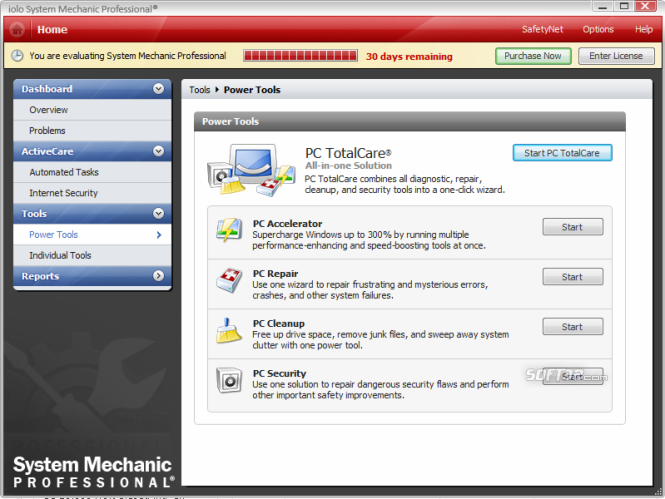Select Power Tools in sidebar
The image size is (665, 499).
pyautogui.click(x=92, y=234)
